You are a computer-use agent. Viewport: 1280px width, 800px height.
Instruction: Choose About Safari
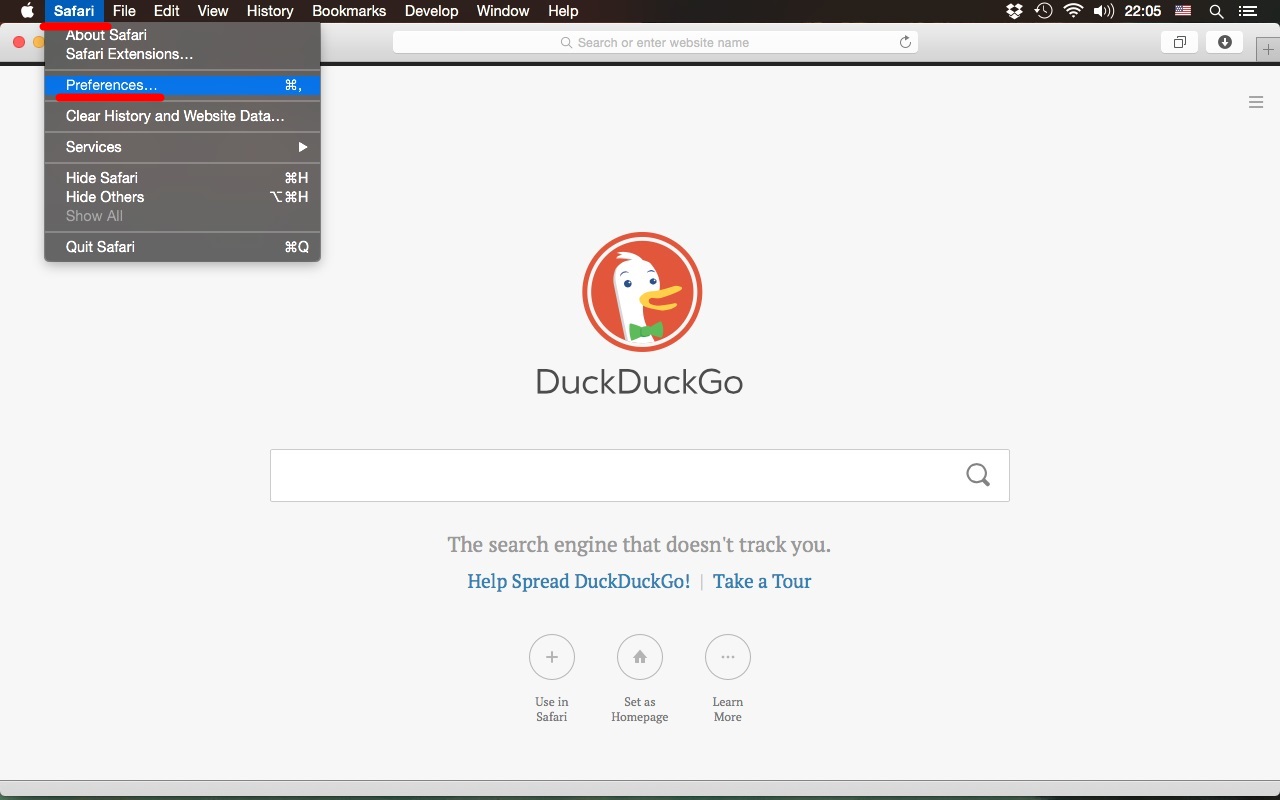pyautogui.click(x=182, y=35)
